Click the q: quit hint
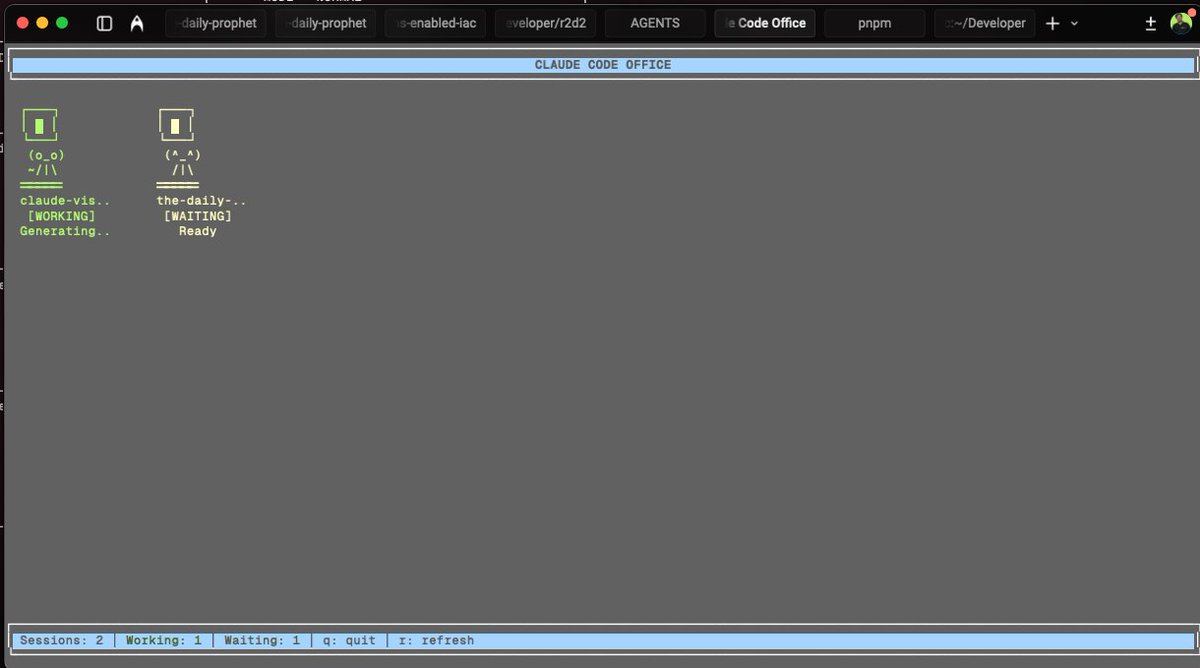The image size is (1200, 668). 349,640
